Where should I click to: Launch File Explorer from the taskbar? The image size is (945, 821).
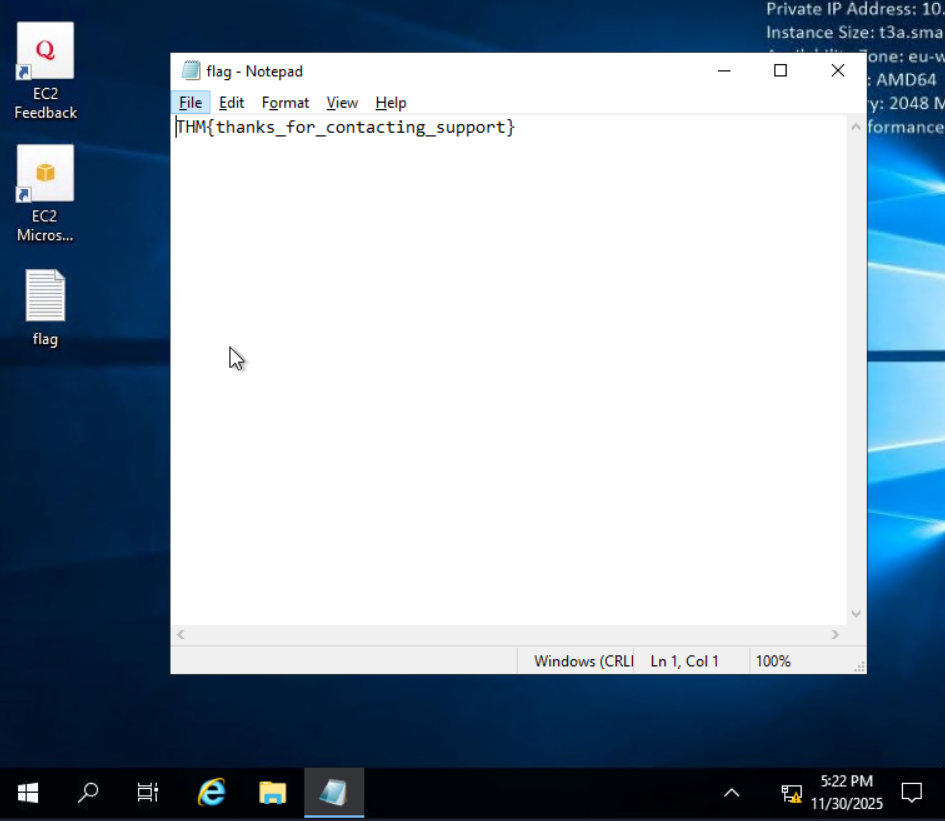272,793
